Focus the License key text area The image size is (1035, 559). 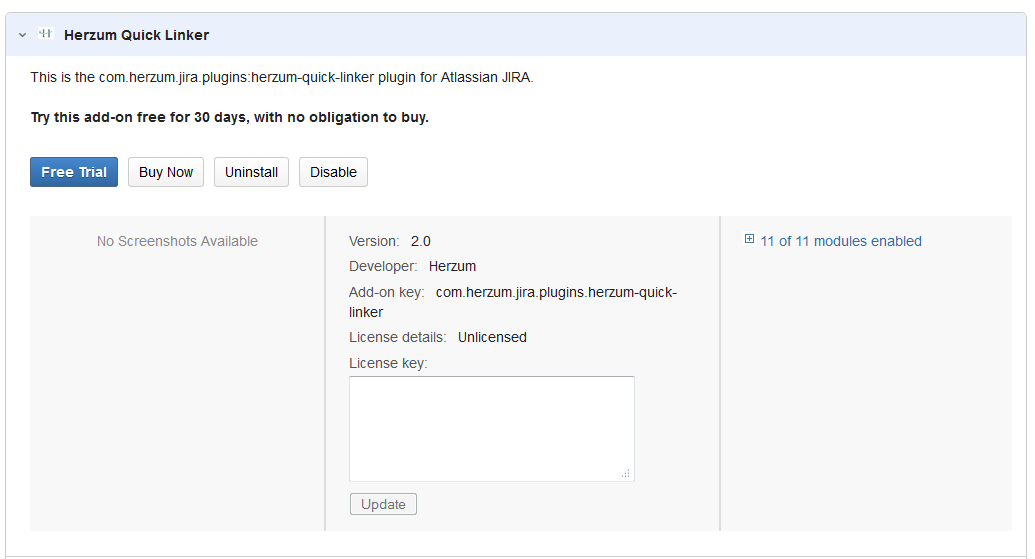(491, 428)
